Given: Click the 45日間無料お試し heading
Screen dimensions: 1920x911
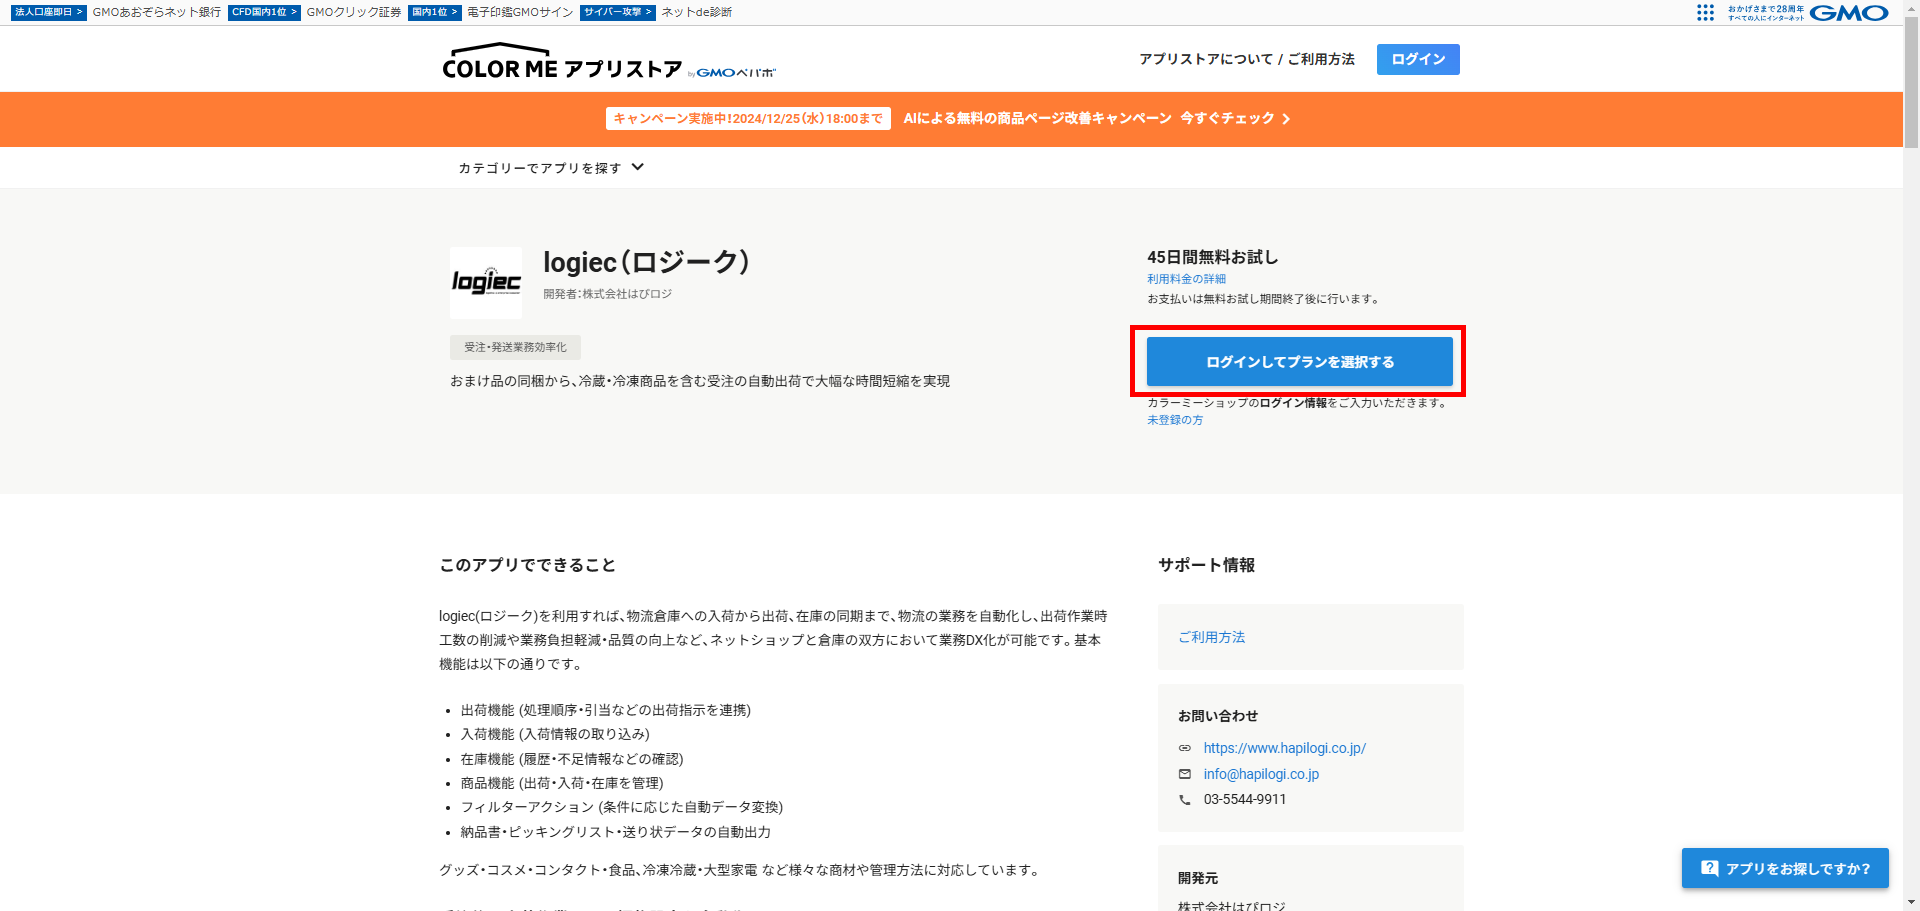Looking at the screenshot, I should pyautogui.click(x=1212, y=257).
